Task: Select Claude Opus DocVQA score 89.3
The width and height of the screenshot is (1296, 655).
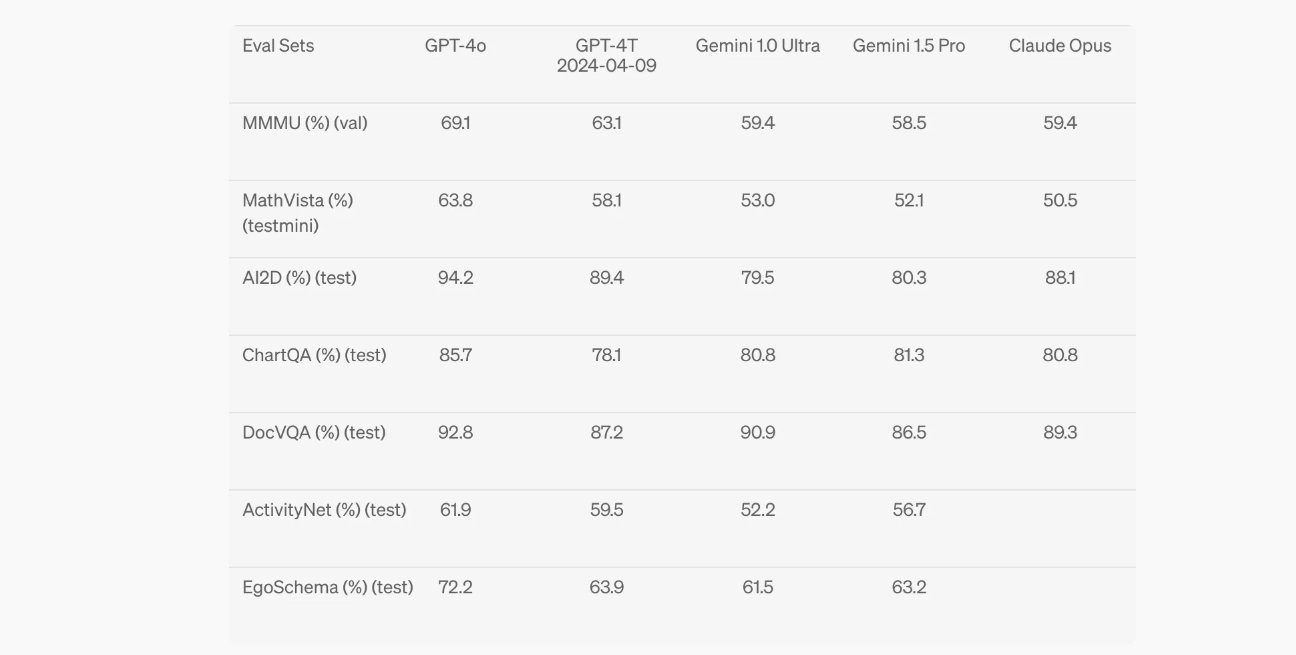Action: tap(1060, 433)
